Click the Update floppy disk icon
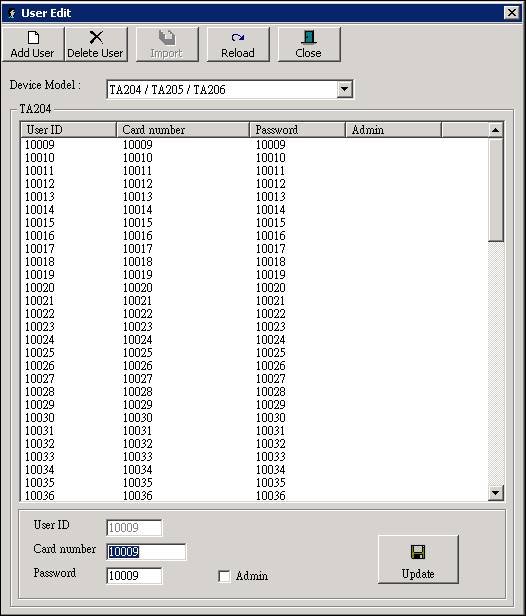The image size is (526, 616). (x=418, y=552)
